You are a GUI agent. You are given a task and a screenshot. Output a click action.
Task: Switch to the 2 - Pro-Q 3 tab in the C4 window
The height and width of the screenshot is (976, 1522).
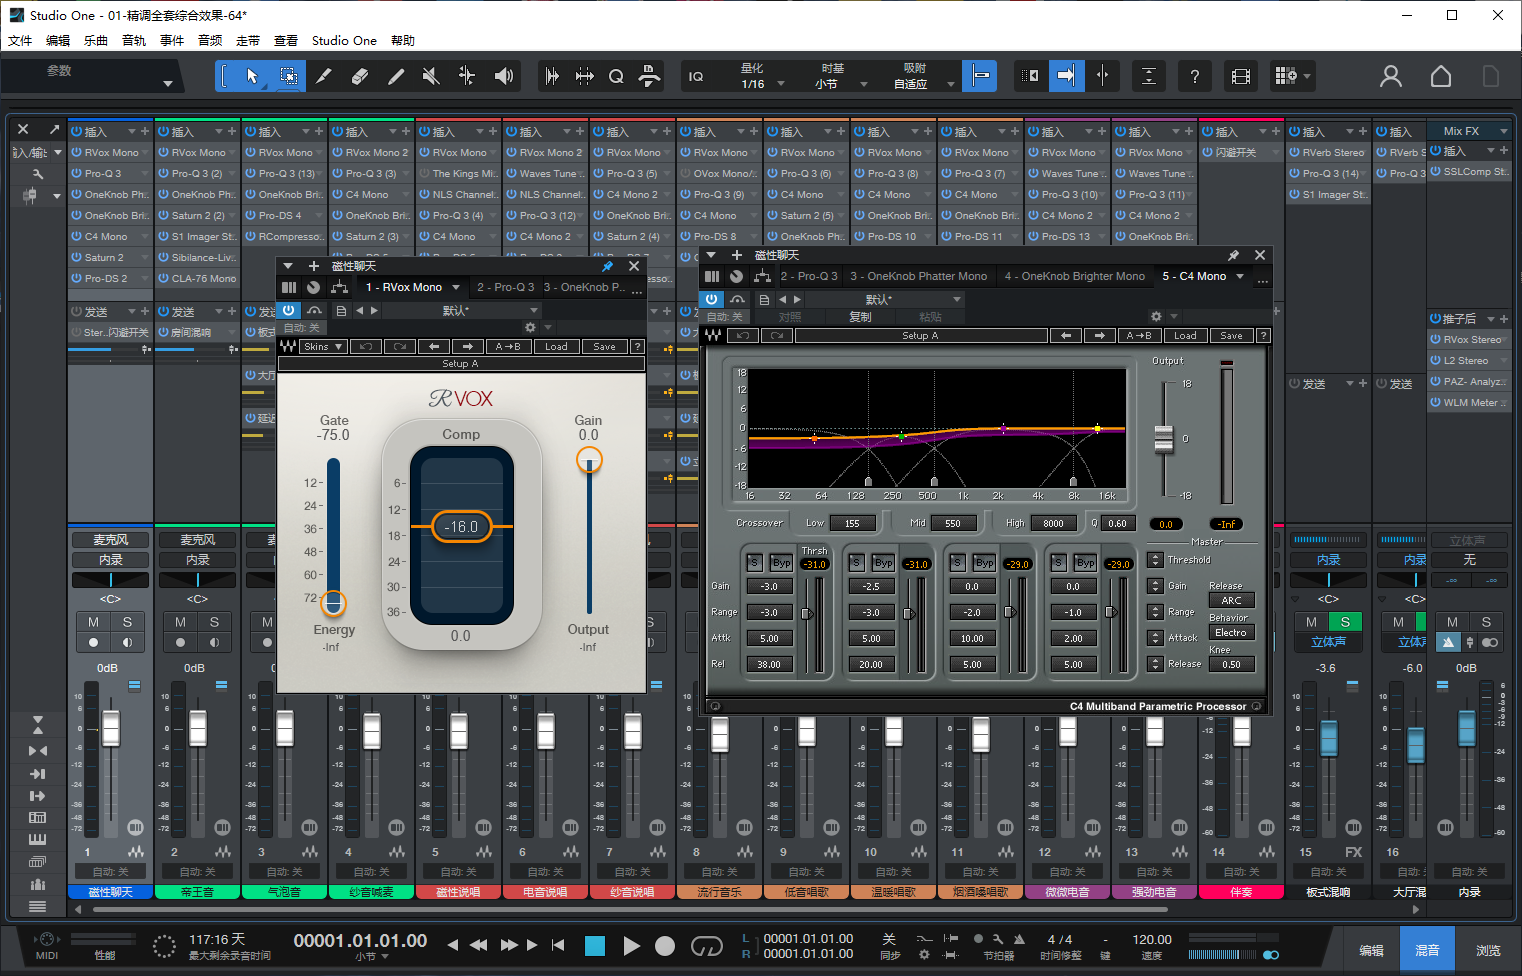[809, 276]
